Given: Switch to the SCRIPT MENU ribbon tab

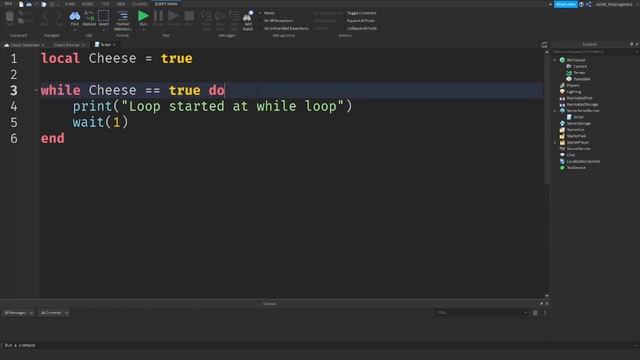Looking at the screenshot, I should click(x=166, y=4).
